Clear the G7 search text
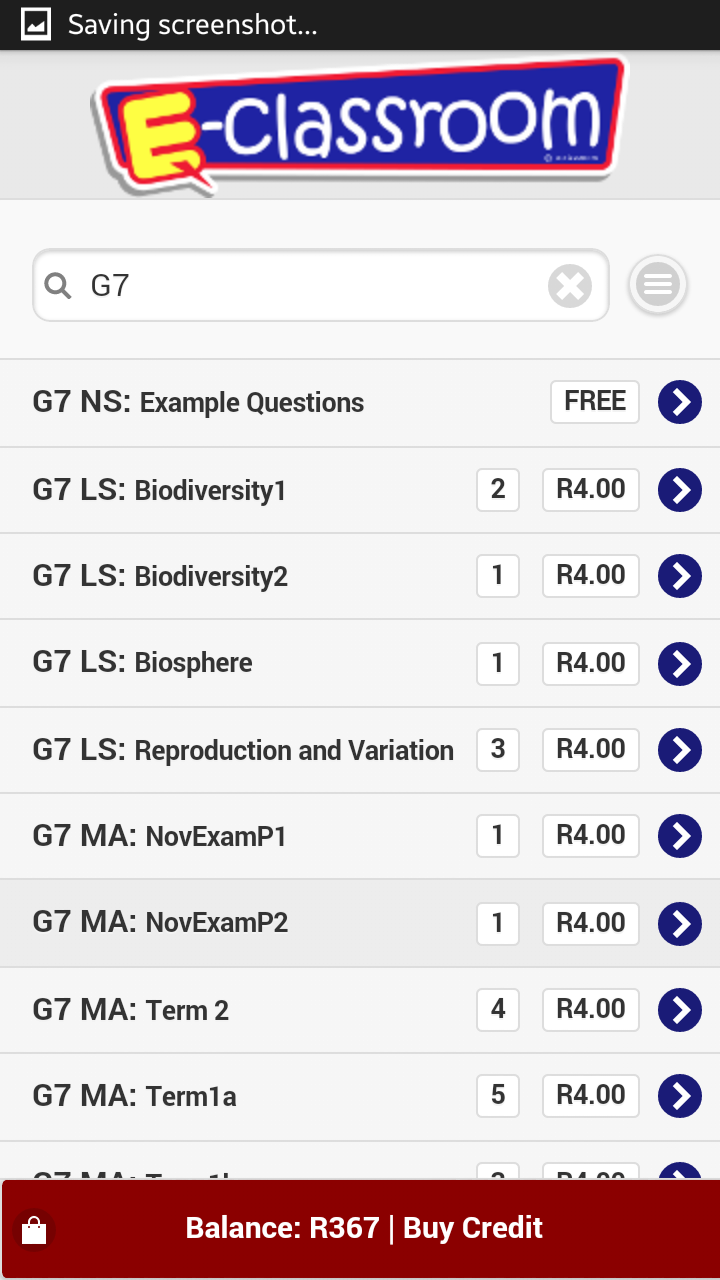The width and height of the screenshot is (720, 1280). pyautogui.click(x=569, y=287)
